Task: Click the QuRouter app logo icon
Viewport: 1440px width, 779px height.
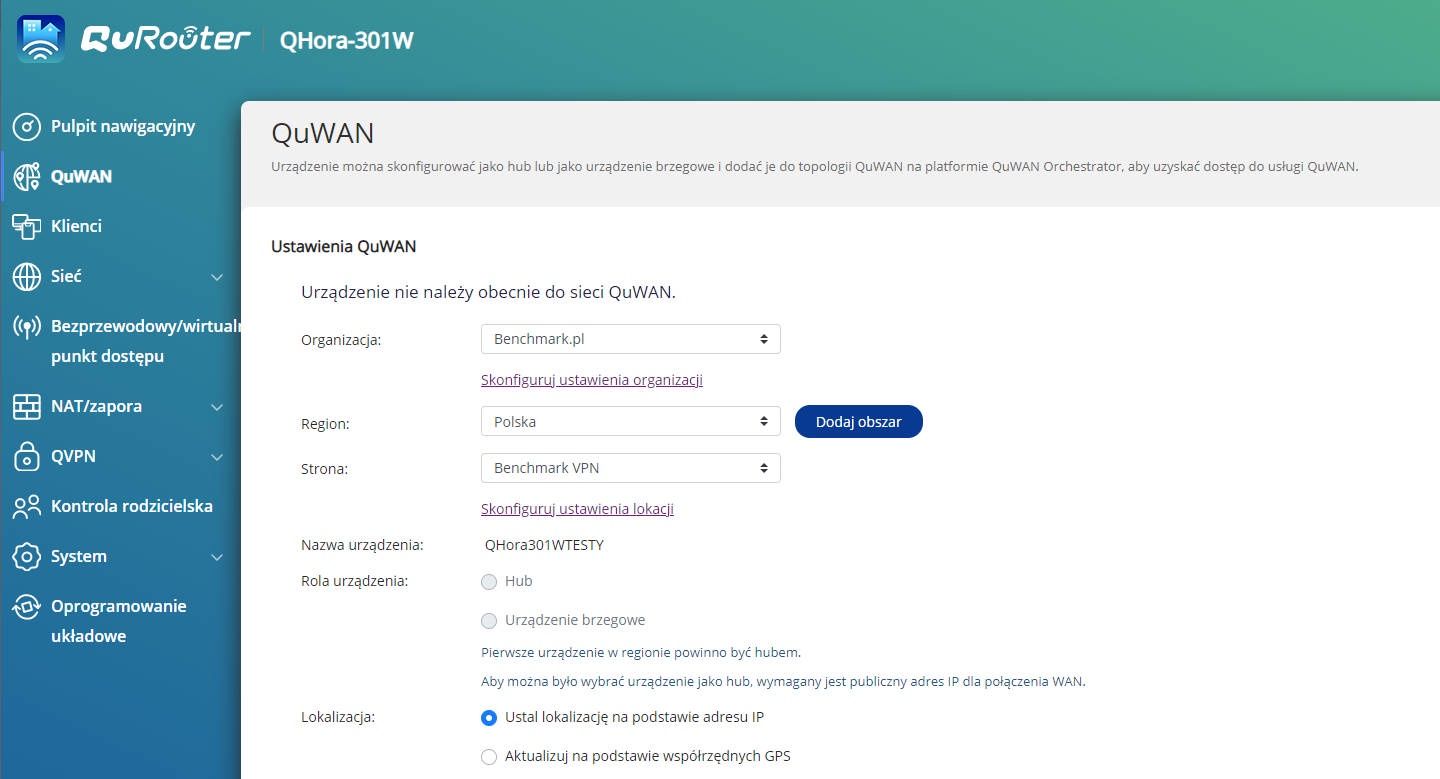Action: (41, 39)
